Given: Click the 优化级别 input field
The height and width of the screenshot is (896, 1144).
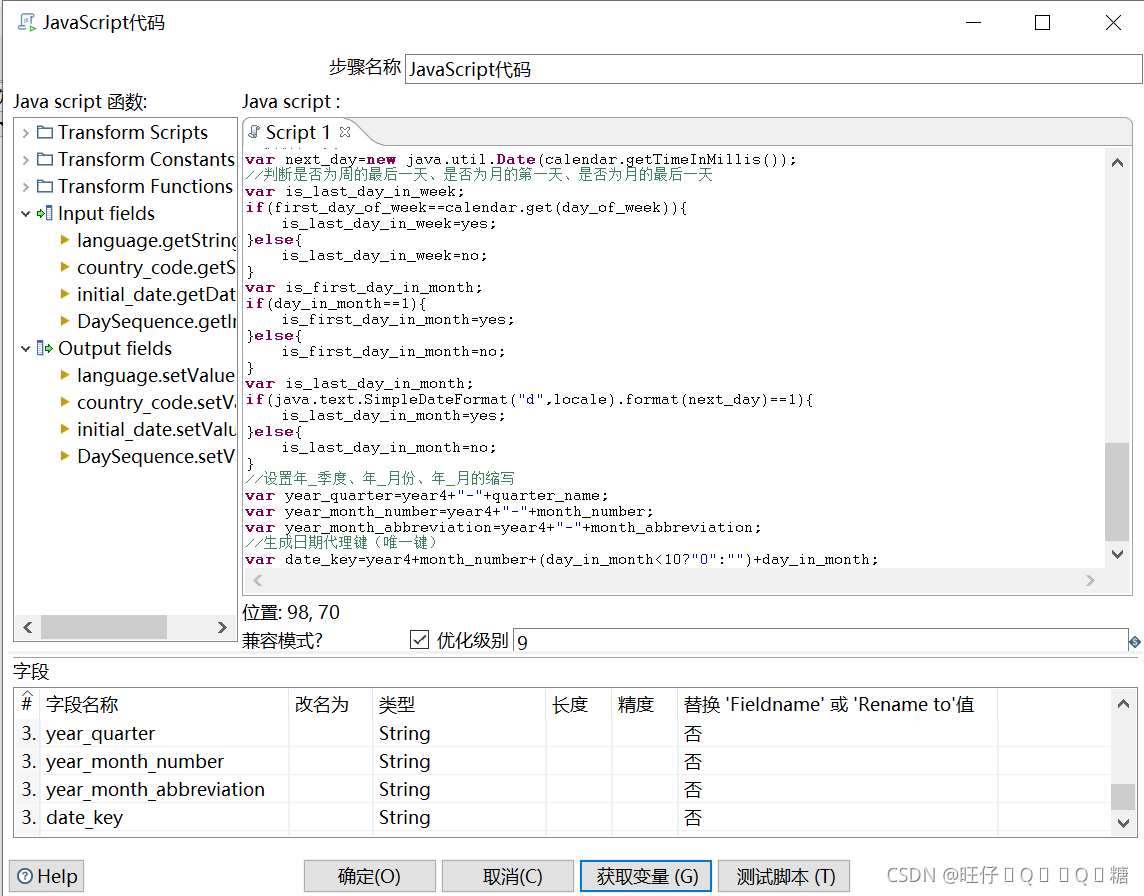Looking at the screenshot, I should coord(821,641).
